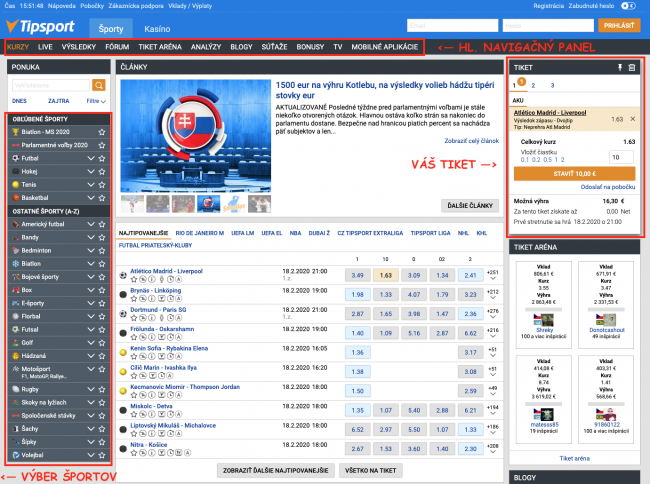Remove Atlético Madrid - Liverpool bet from ticket
The height and width of the screenshot is (484, 650).
click(x=632, y=118)
